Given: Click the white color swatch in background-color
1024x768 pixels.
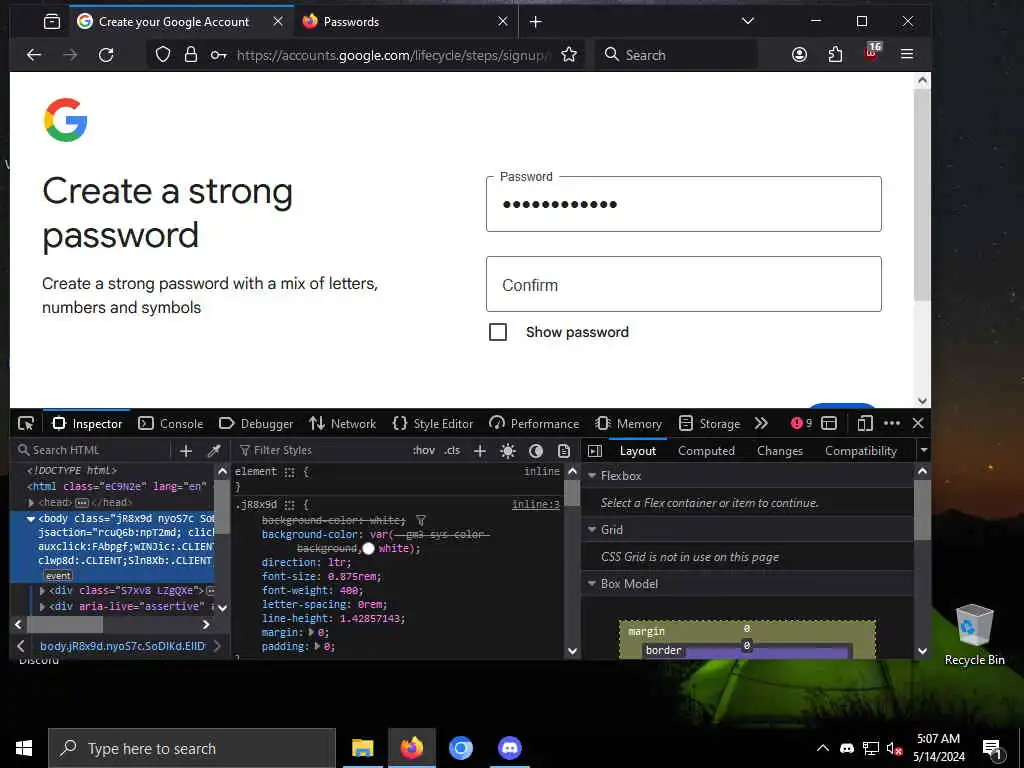Looking at the screenshot, I should point(368,549).
